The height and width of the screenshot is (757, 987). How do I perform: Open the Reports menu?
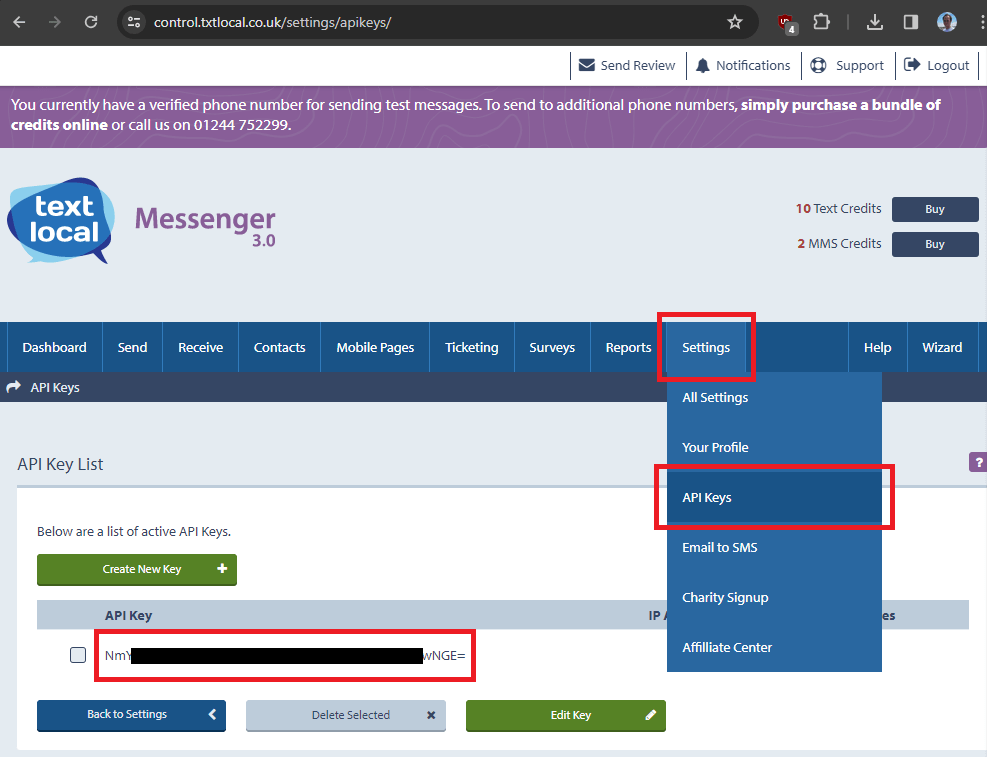click(x=628, y=347)
